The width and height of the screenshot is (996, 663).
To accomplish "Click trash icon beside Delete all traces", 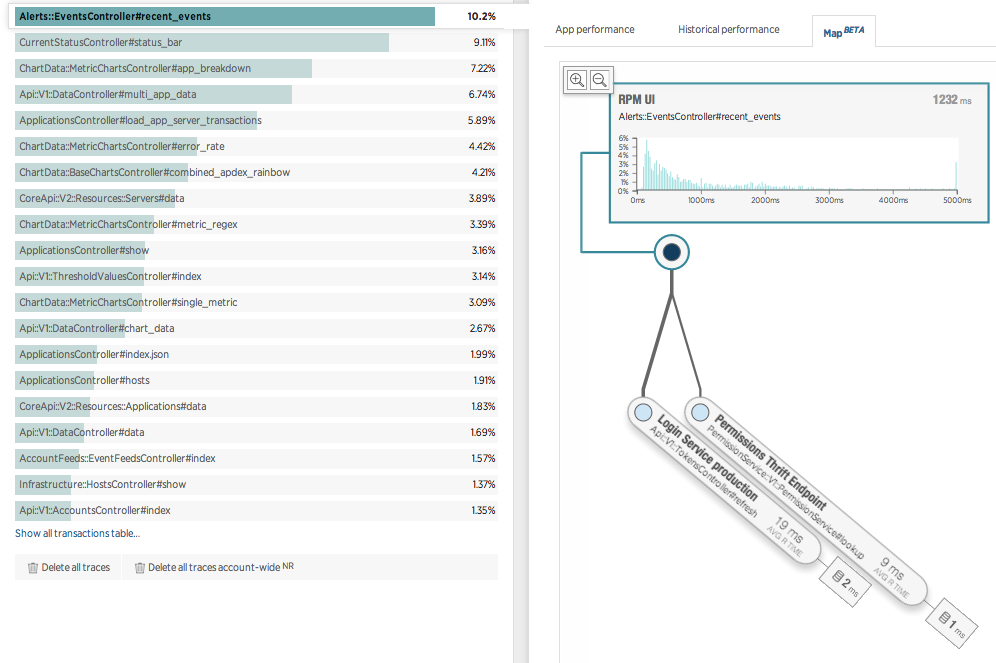I will tap(33, 568).
